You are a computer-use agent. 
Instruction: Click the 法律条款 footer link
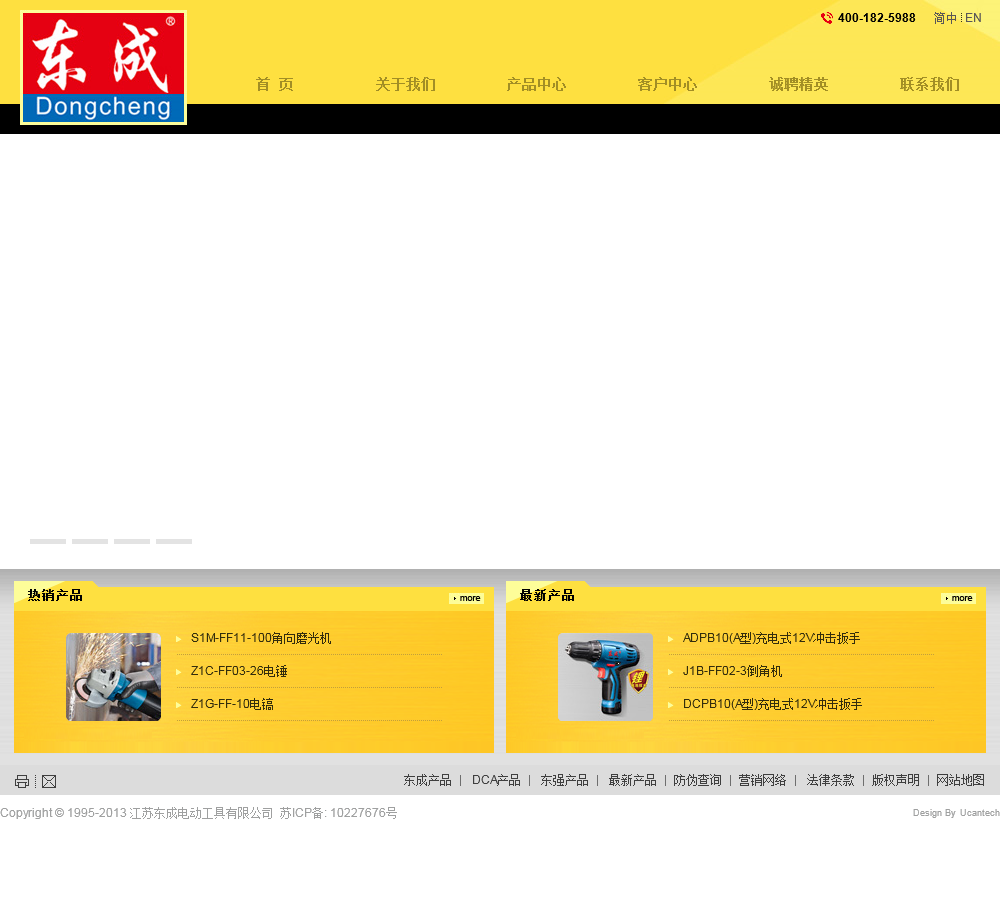point(830,780)
